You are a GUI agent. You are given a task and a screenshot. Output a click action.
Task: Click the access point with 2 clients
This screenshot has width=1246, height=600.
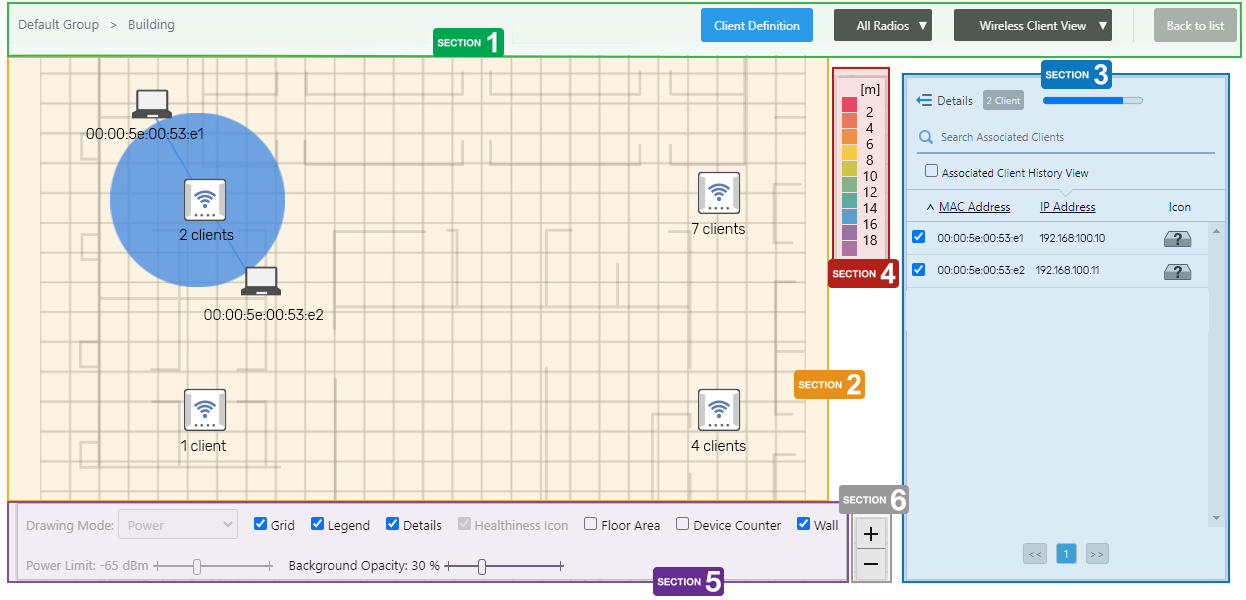205,200
